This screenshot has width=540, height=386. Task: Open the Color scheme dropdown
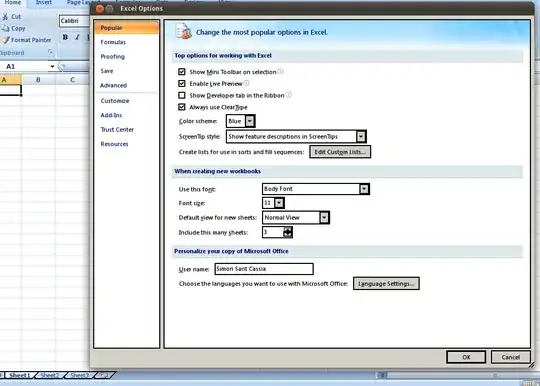pyautogui.click(x=250, y=121)
